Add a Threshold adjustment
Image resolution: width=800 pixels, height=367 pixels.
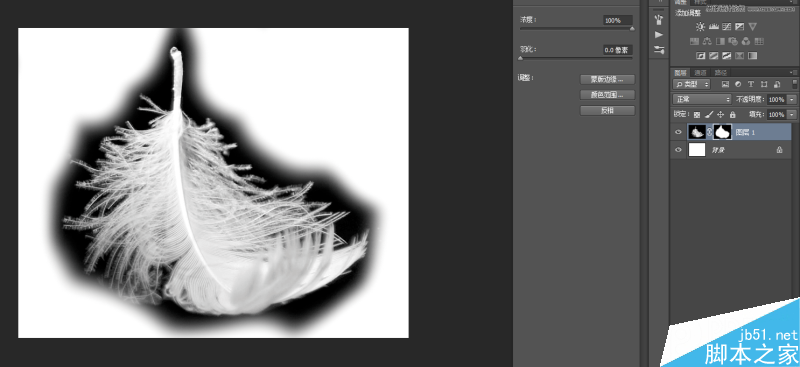[727, 56]
